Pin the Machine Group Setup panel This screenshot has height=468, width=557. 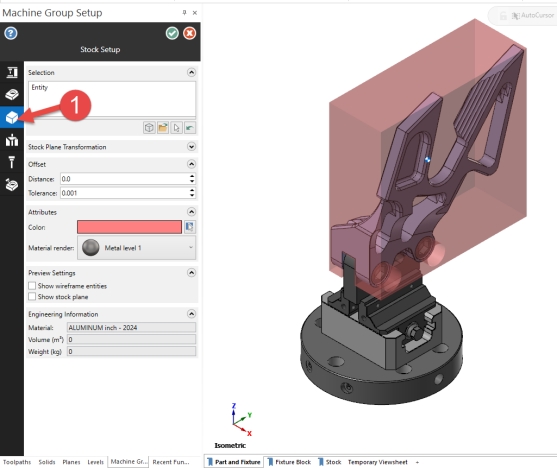pos(184,13)
